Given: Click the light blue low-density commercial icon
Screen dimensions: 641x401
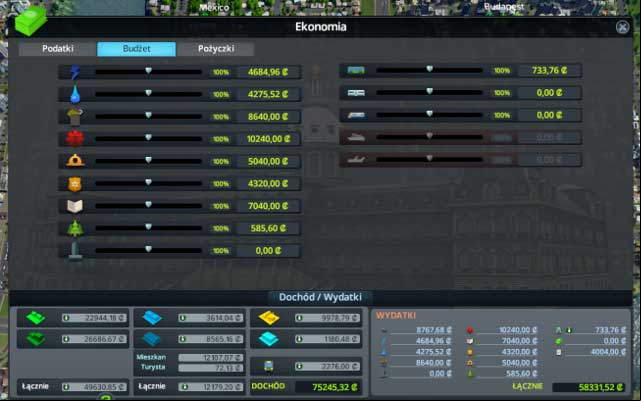Looking at the screenshot, I should [152, 318].
